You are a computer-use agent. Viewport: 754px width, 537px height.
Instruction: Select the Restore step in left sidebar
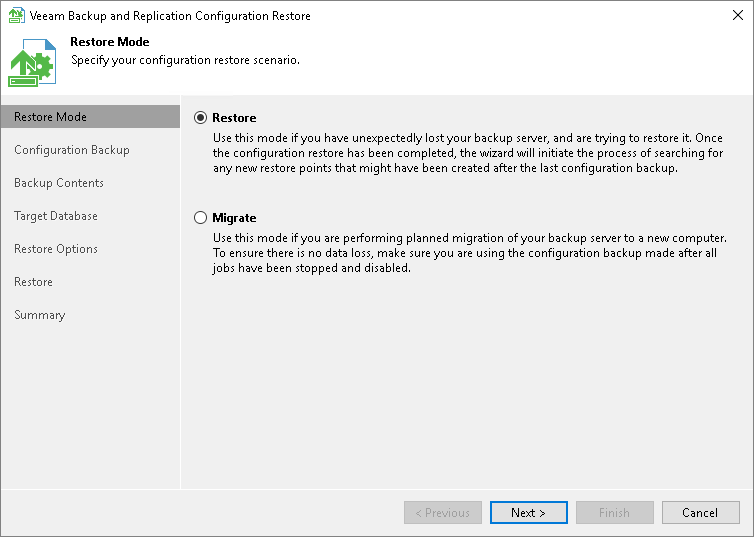point(33,282)
